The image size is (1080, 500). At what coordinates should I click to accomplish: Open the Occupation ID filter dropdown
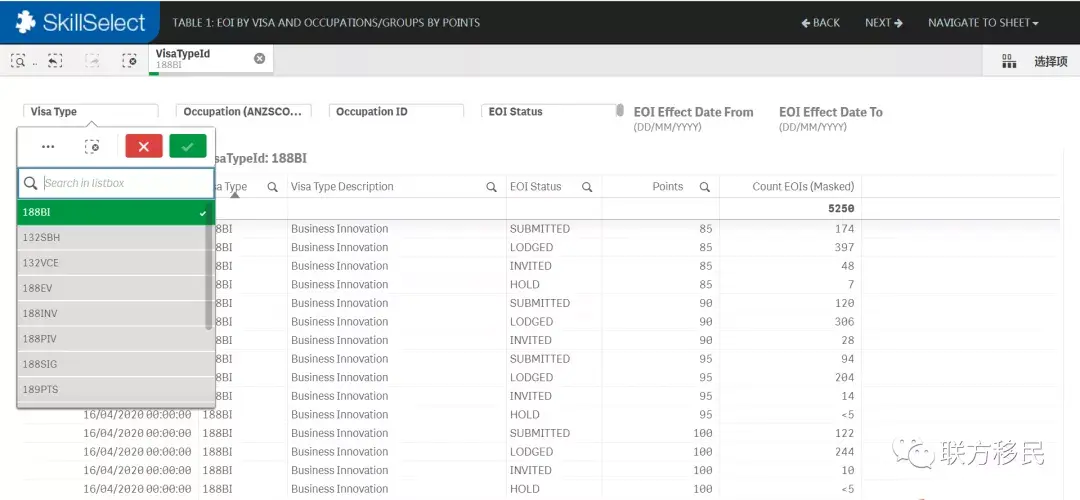tap(398, 112)
